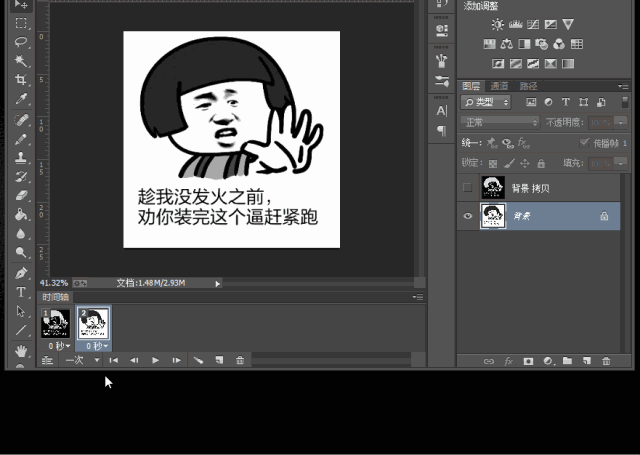Toggle lock position
Image resolution: width=640 pixels, height=455 pixels.
click(x=525, y=164)
